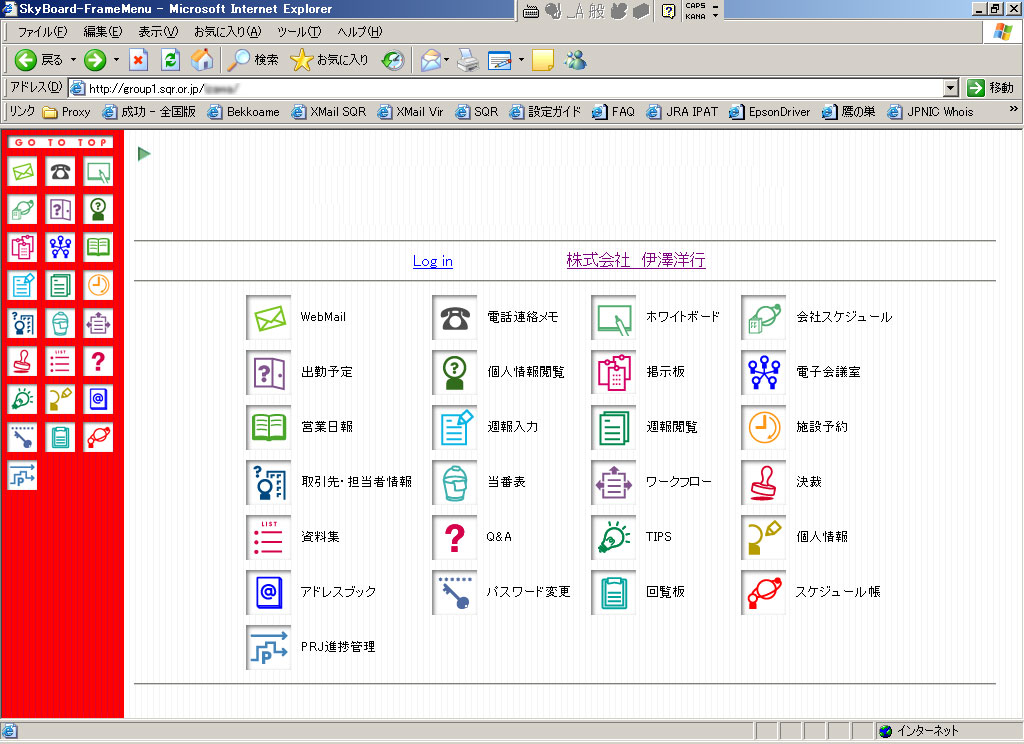The width and height of the screenshot is (1024, 744).
Task: Open the JPNIC Whois link bar item
Action: point(931,112)
